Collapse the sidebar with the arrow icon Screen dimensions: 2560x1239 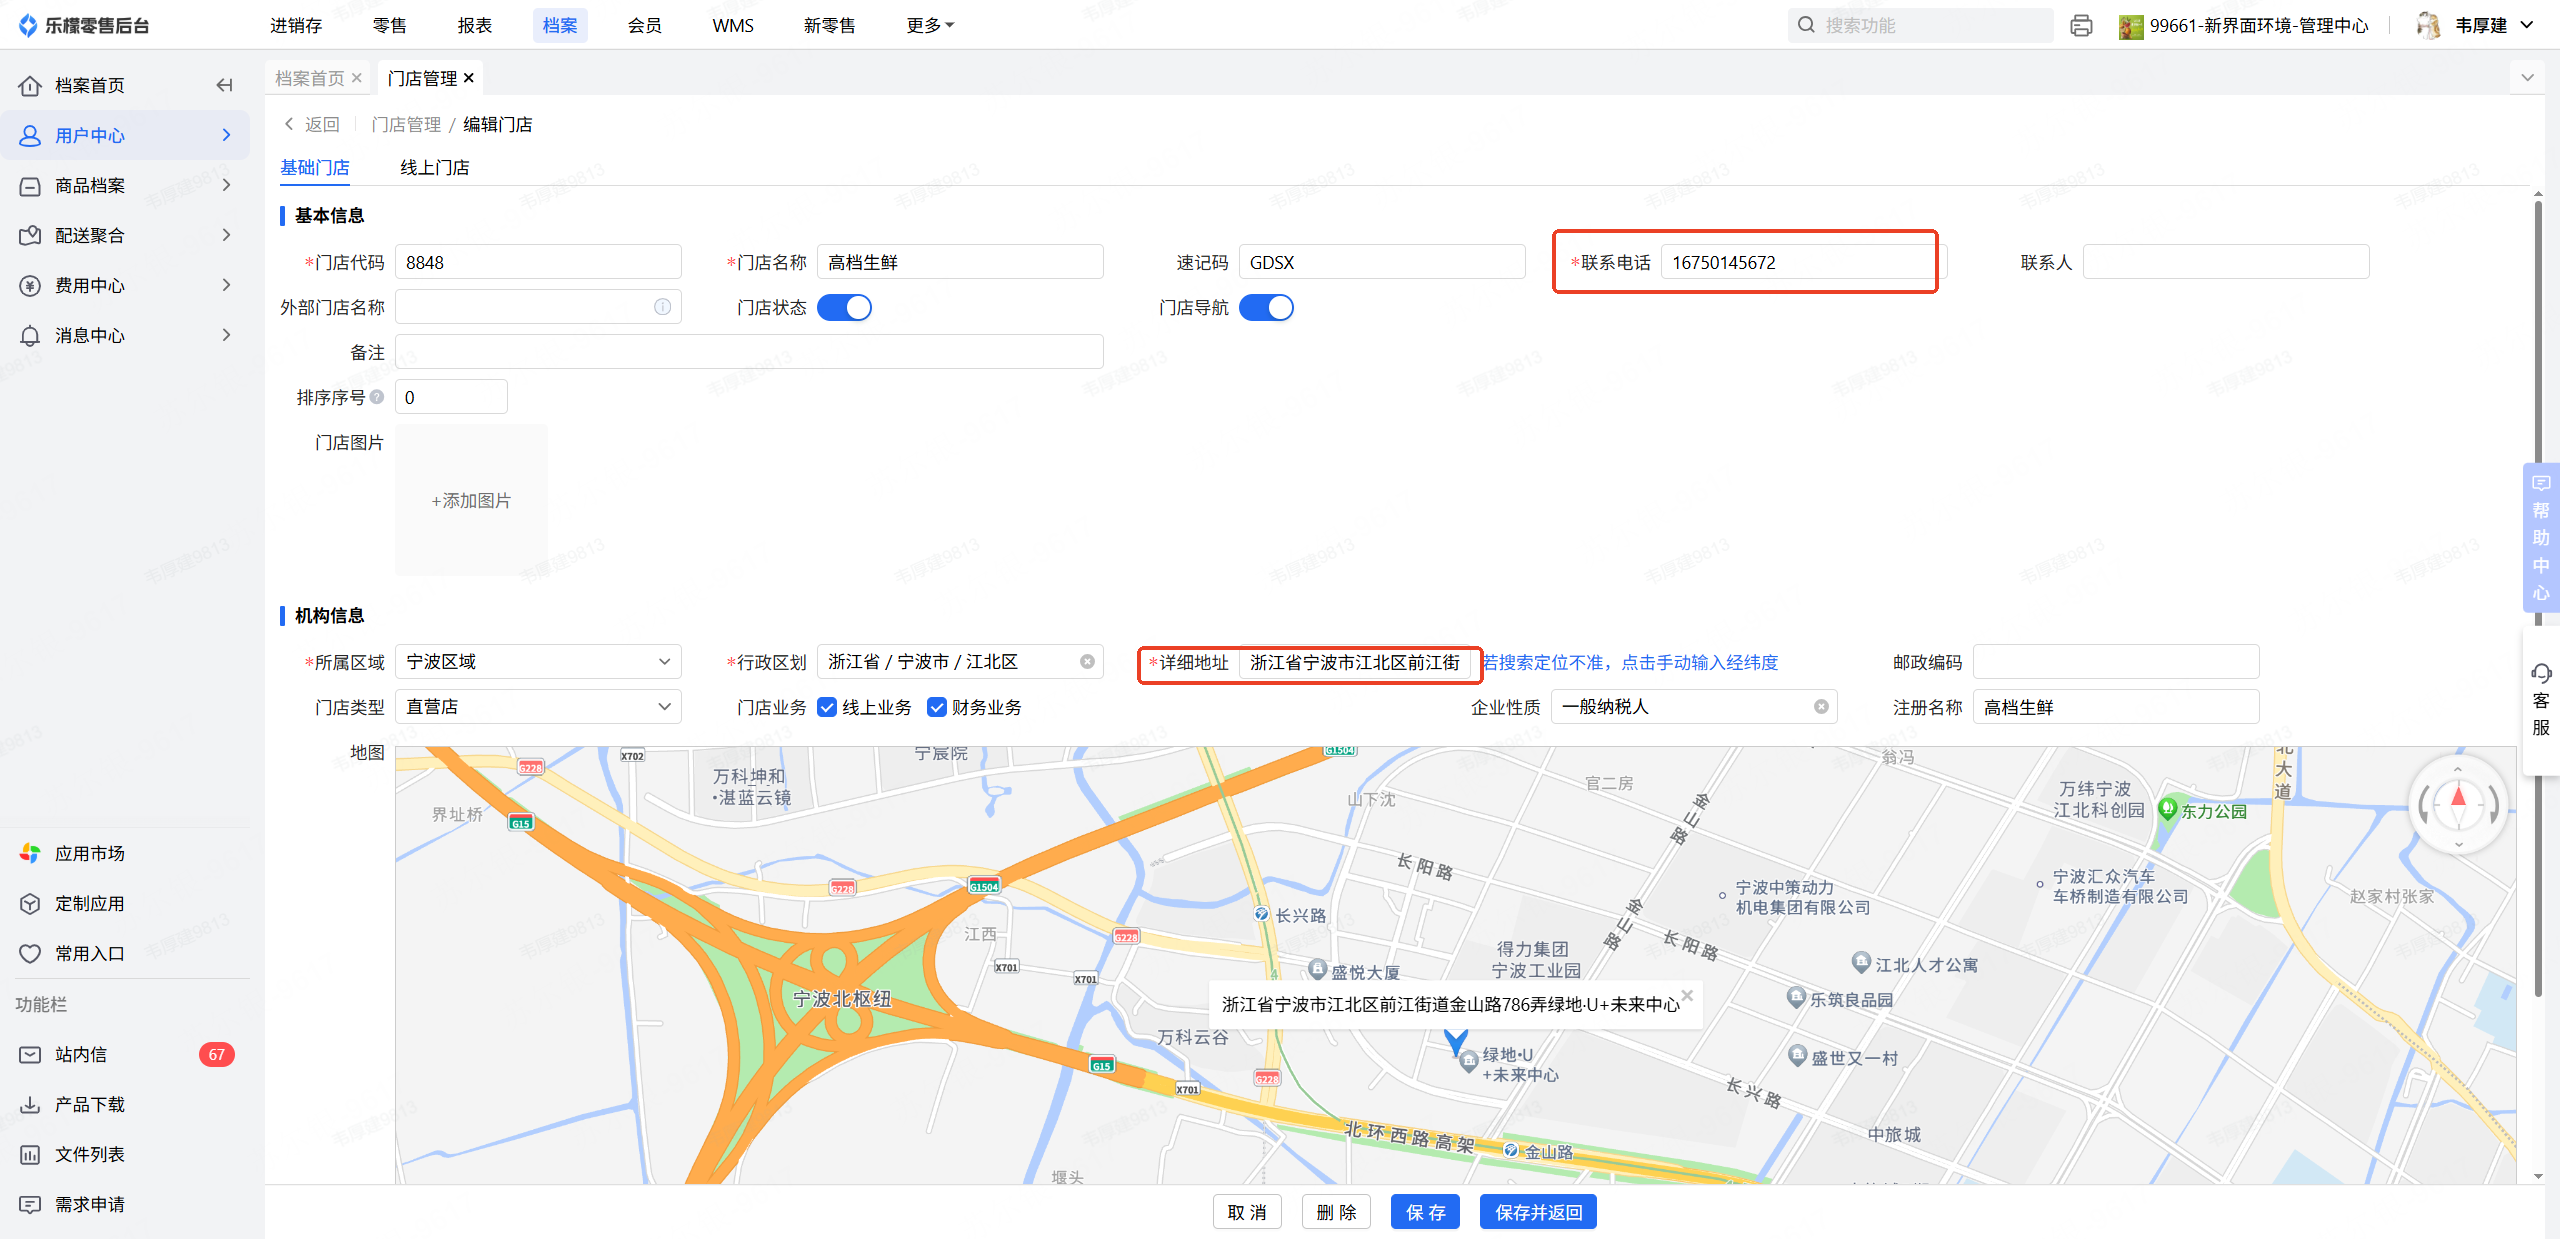(224, 85)
